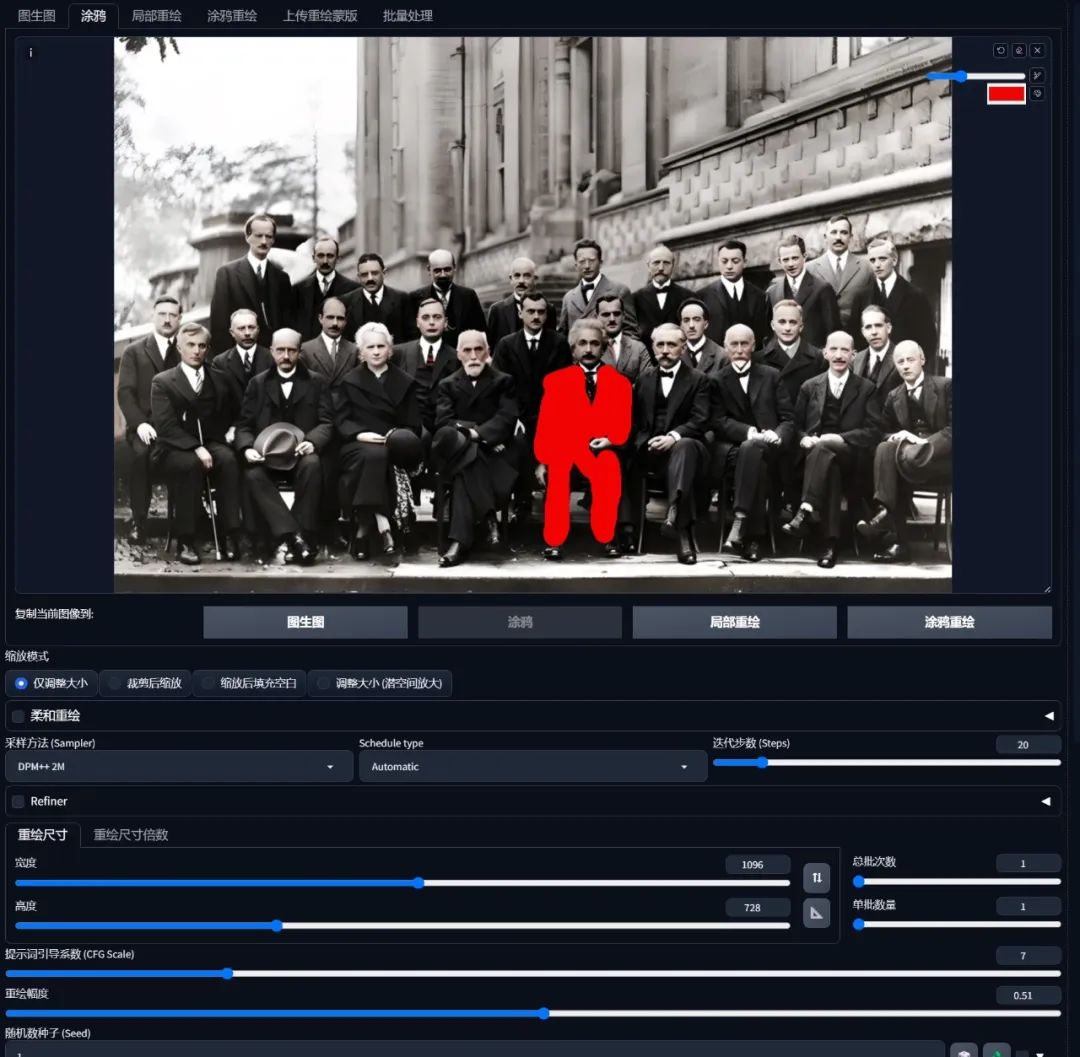Expand the Refiner section arrow

click(1046, 802)
